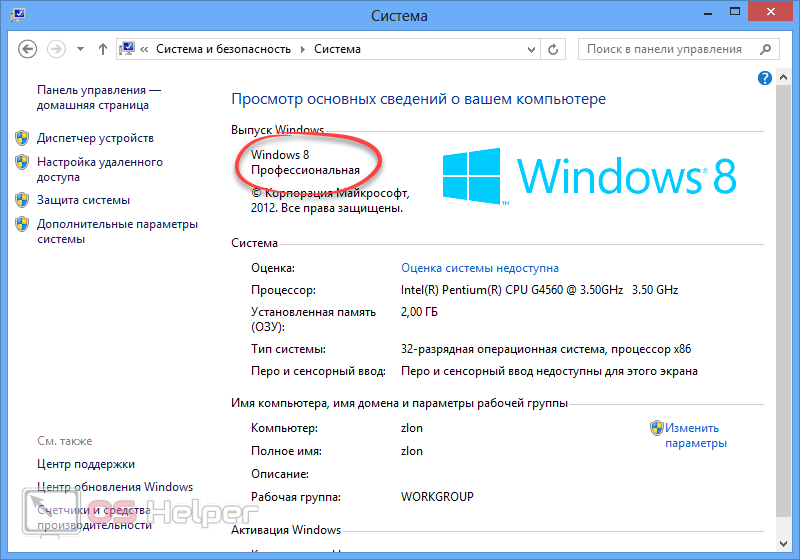Click the Forward navigation arrow
The width and height of the screenshot is (800, 560).
(x=56, y=49)
